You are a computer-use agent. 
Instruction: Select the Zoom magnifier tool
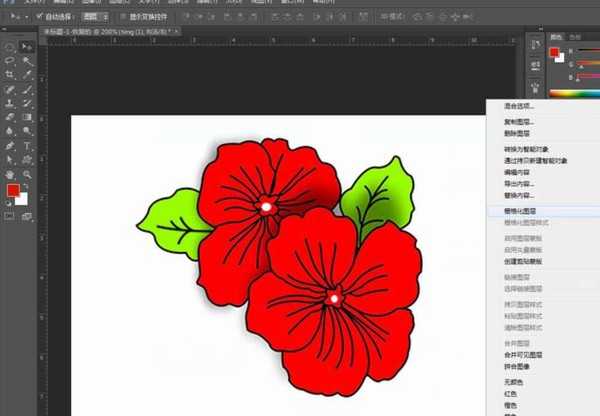[x=27, y=173]
